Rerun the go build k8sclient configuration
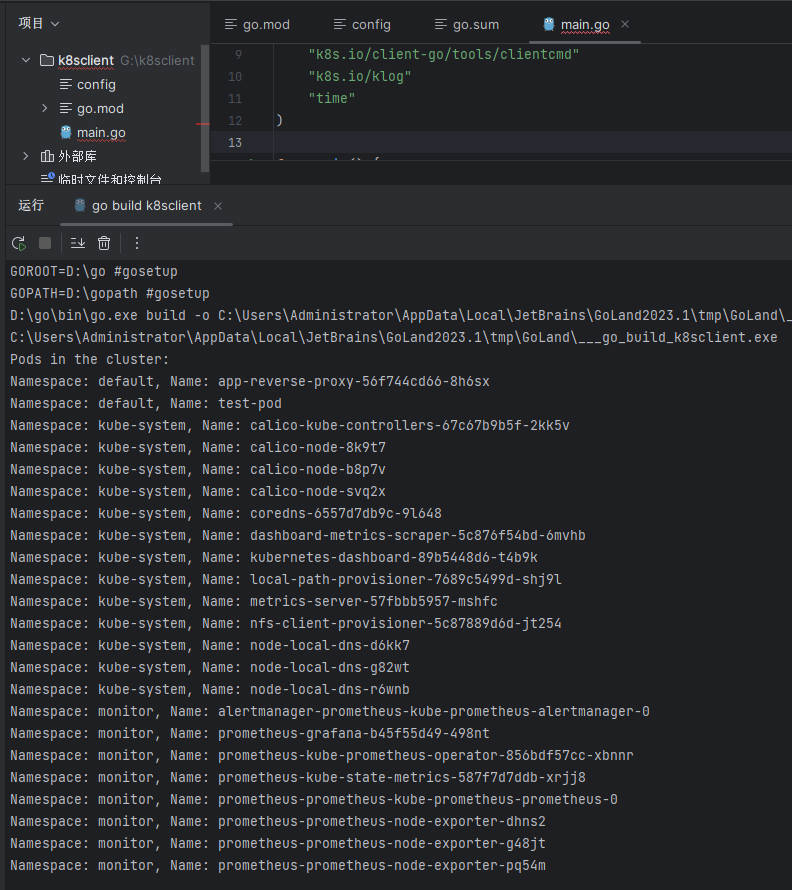 tap(18, 243)
